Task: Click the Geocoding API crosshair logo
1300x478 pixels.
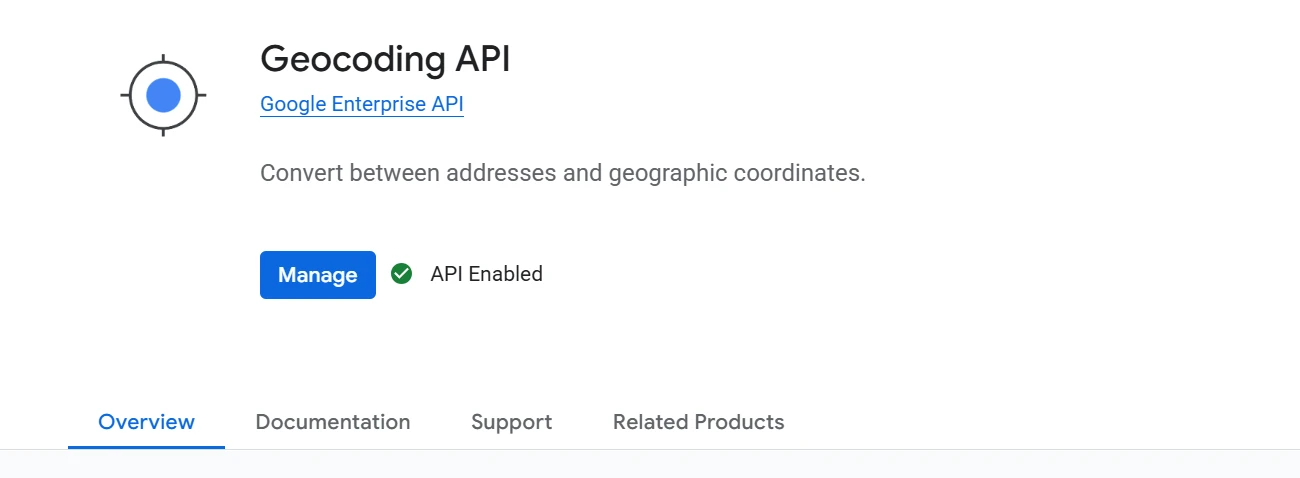Action: click(163, 96)
